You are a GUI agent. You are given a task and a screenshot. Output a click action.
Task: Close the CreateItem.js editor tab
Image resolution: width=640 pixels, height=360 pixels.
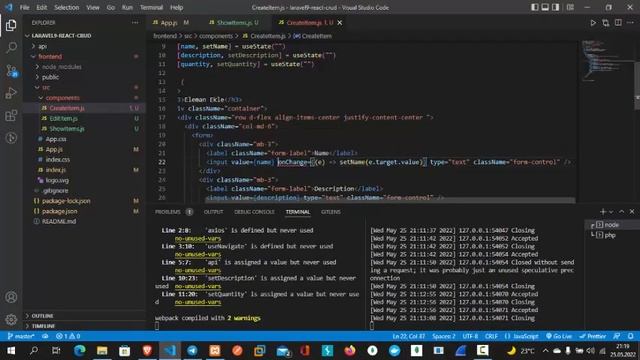point(340,23)
